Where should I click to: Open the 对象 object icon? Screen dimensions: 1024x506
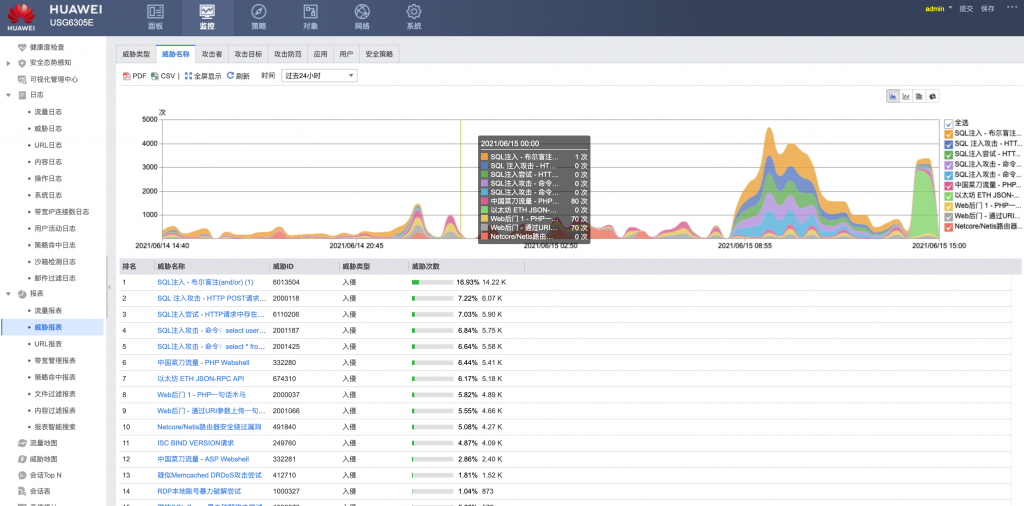tap(311, 11)
